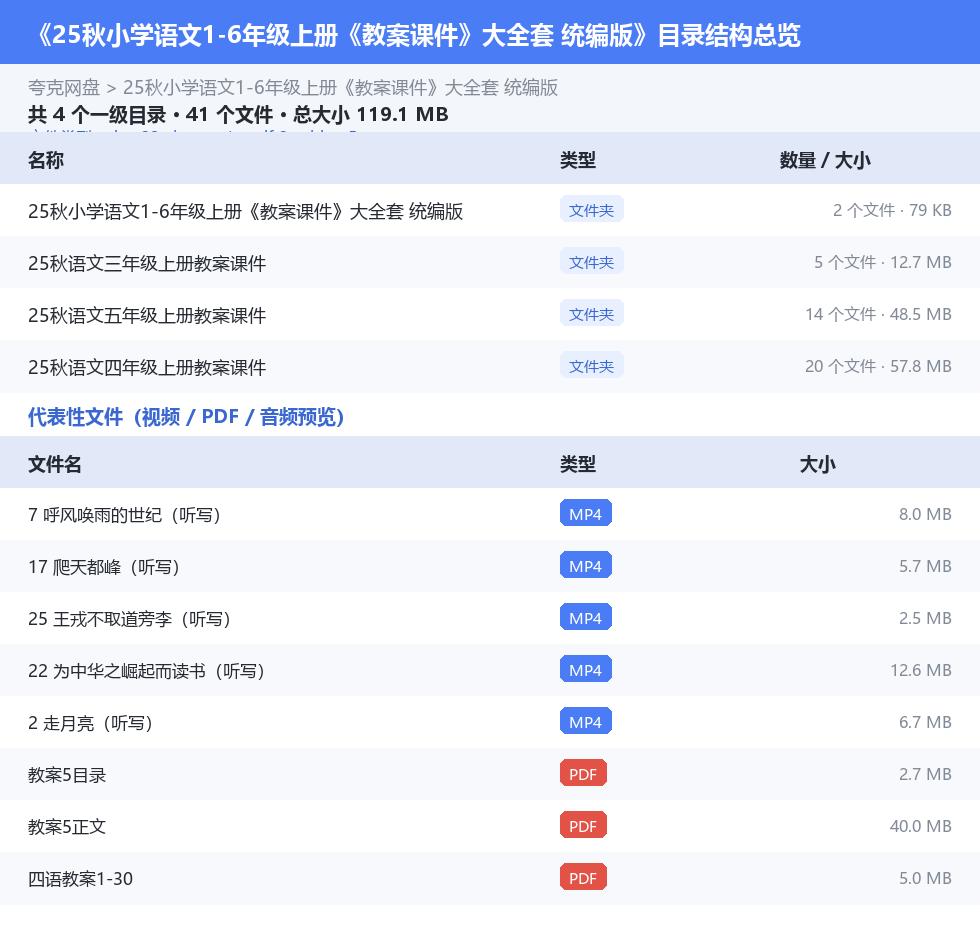Click PDF badge for 四语教案1-30
The height and width of the screenshot is (936, 980).
click(x=583, y=877)
